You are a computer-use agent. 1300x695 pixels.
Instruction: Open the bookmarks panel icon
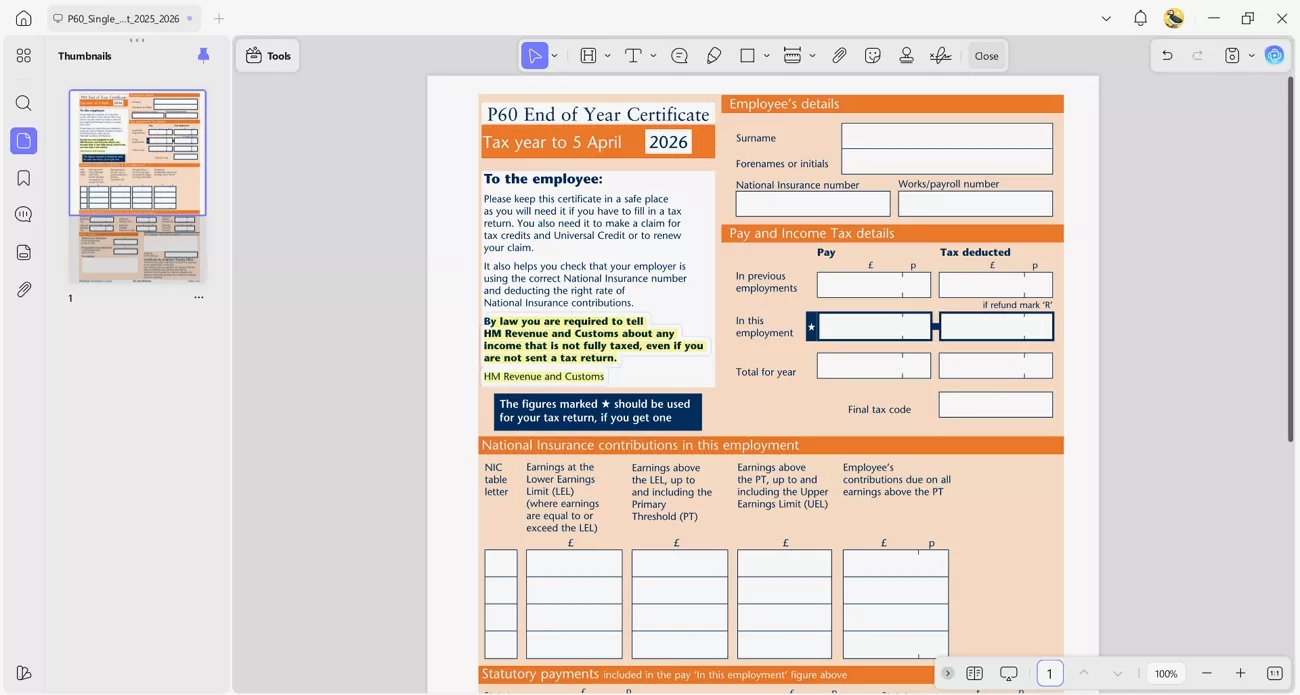click(x=23, y=178)
